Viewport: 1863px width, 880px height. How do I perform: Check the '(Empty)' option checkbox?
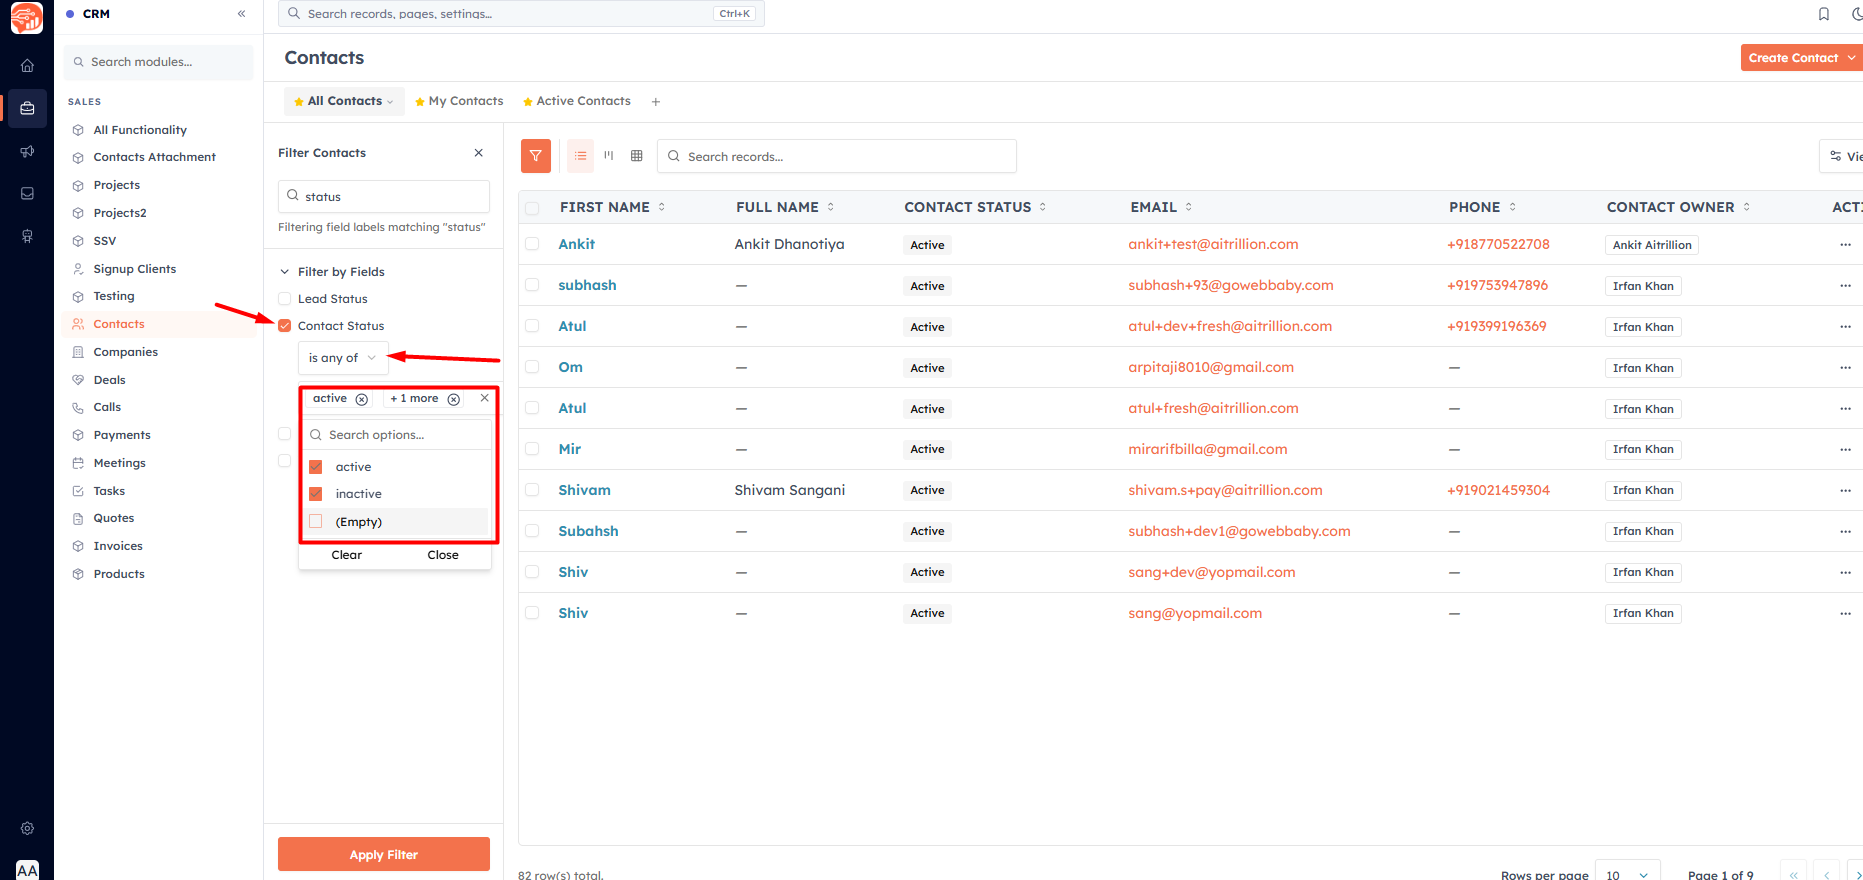point(316,522)
